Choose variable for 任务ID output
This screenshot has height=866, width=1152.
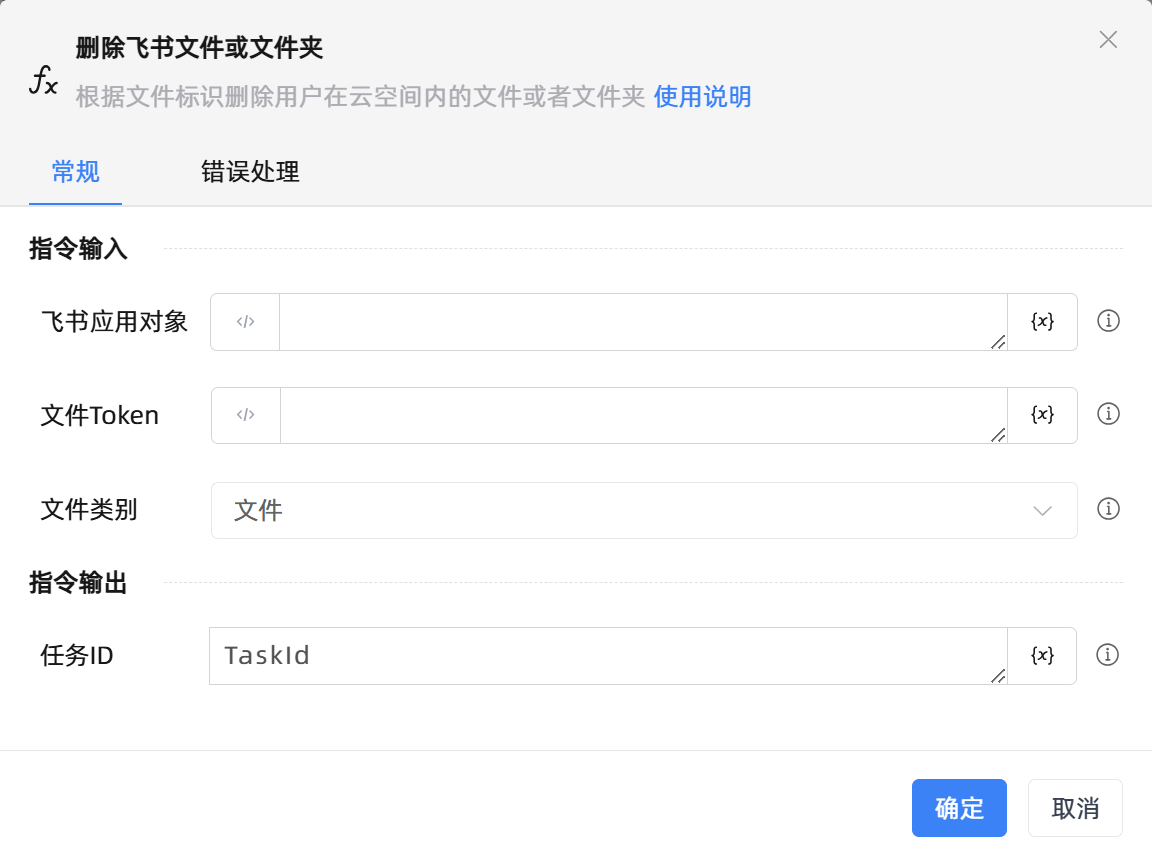click(x=1042, y=655)
